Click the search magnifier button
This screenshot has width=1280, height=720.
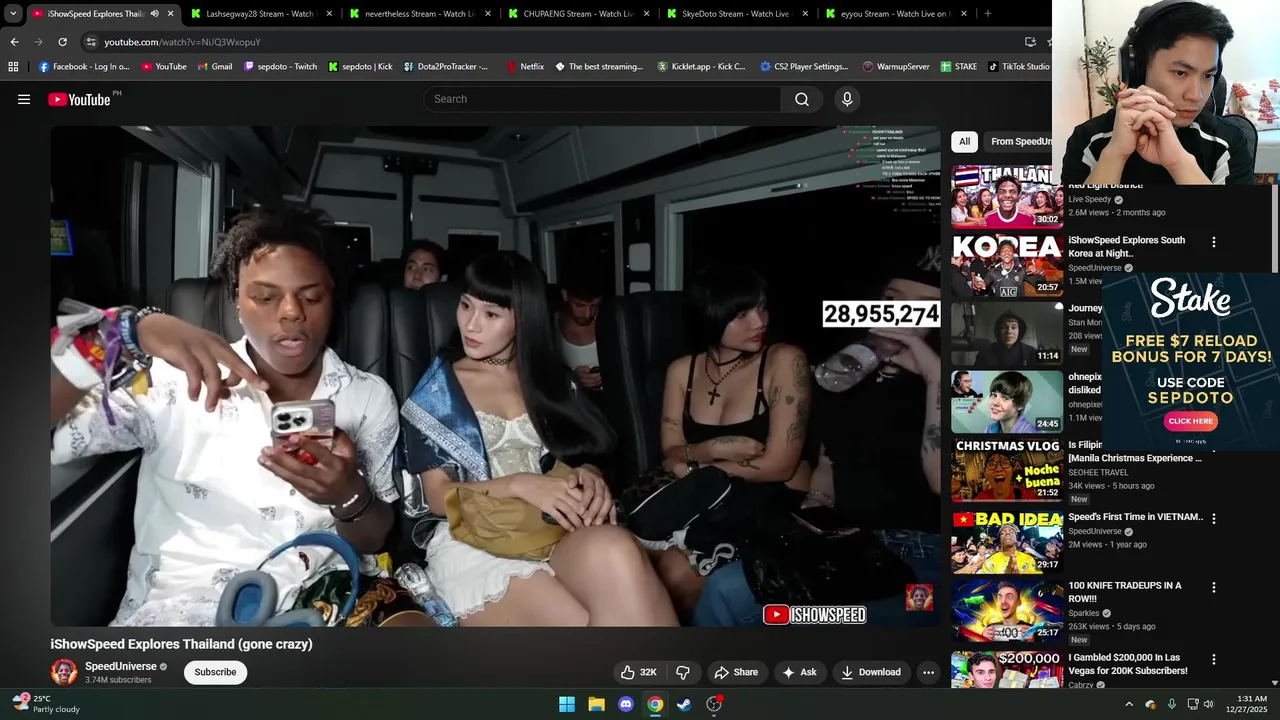[802, 99]
